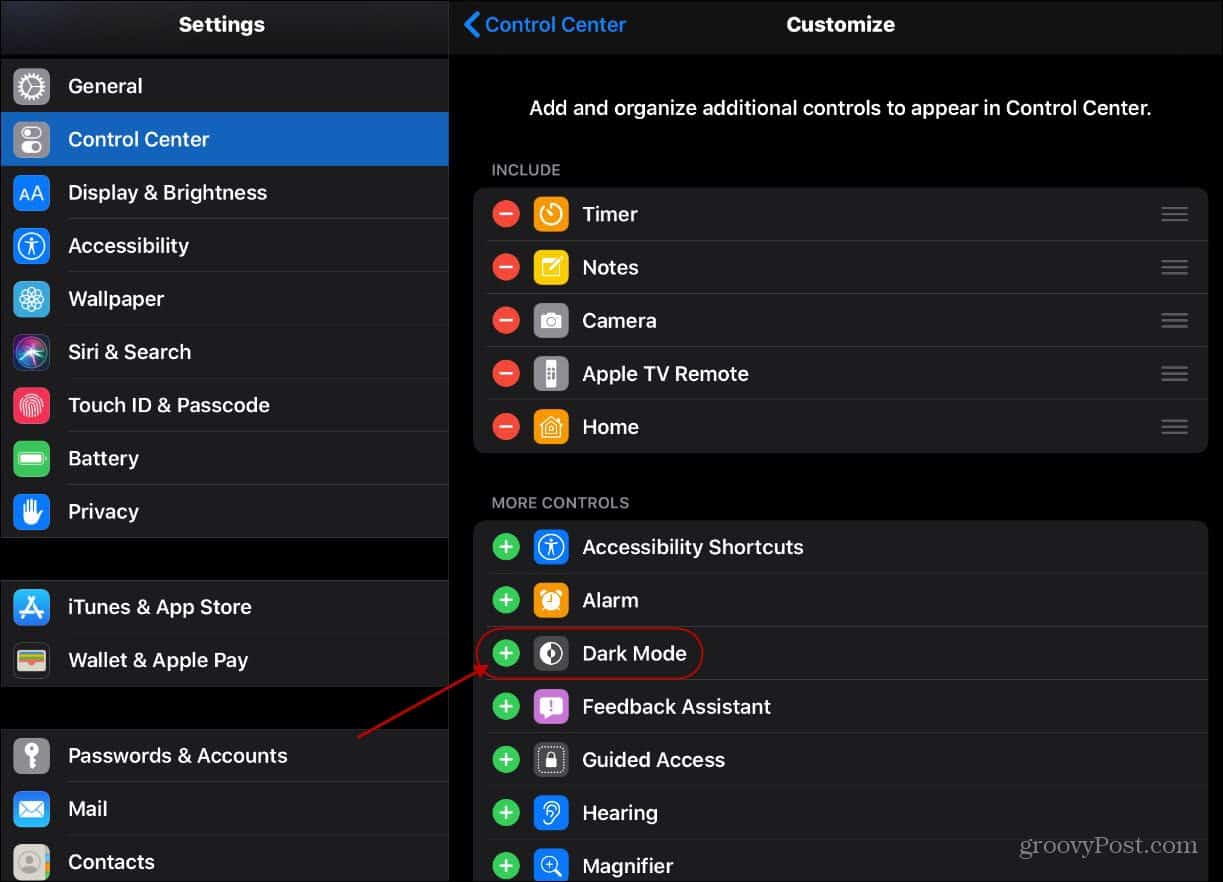This screenshot has height=882, width=1223.
Task: Remove Notes with red minus button
Action: coord(506,267)
